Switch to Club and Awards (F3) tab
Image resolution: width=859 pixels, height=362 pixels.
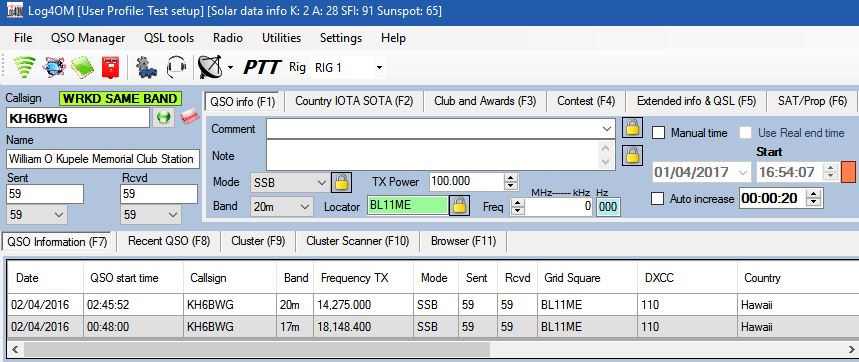pyautogui.click(x=485, y=101)
